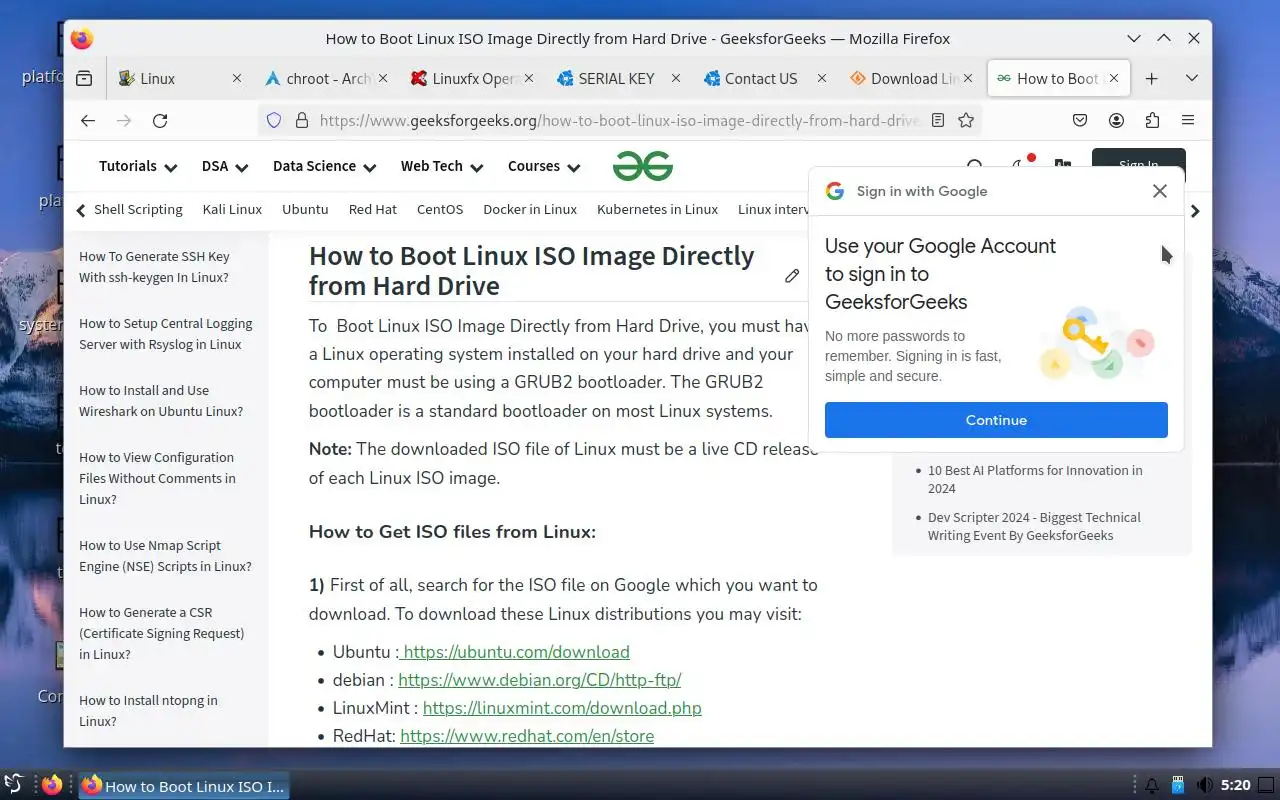The height and width of the screenshot is (800, 1280).
Task: Click the translate language icon in header
Action: [1062, 166]
